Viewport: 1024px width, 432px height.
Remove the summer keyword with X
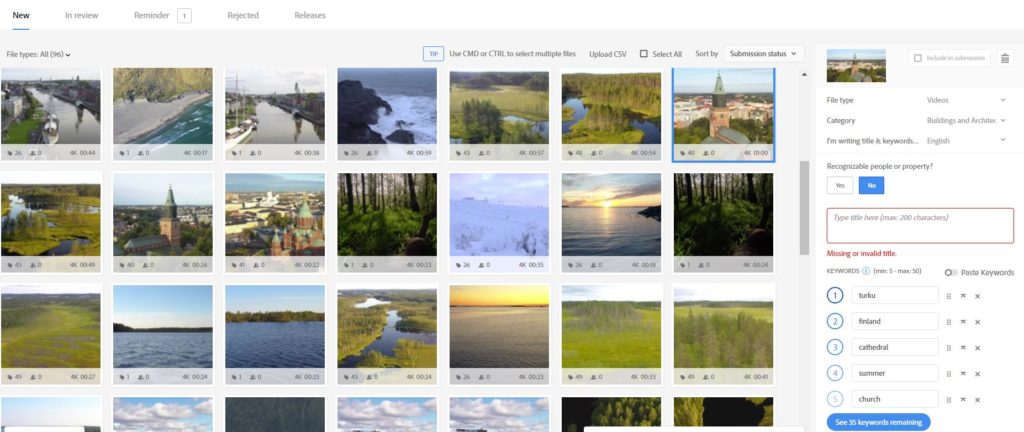tap(978, 374)
